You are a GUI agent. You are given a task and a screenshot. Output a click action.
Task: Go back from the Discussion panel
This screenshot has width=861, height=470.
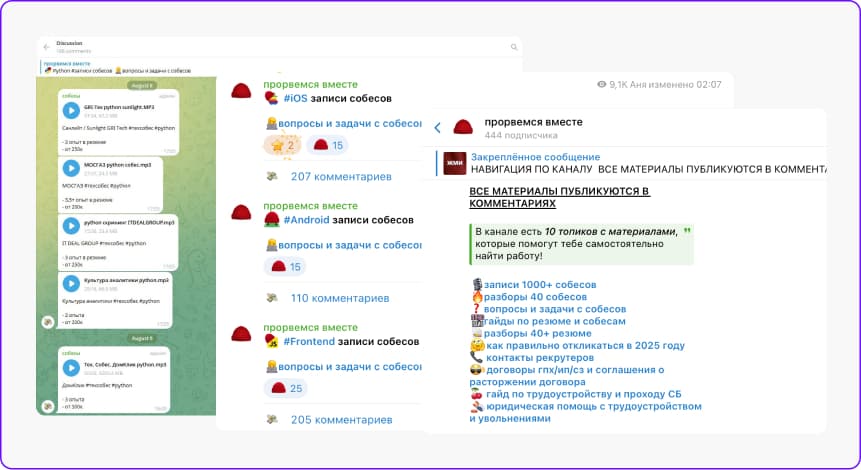(x=47, y=47)
